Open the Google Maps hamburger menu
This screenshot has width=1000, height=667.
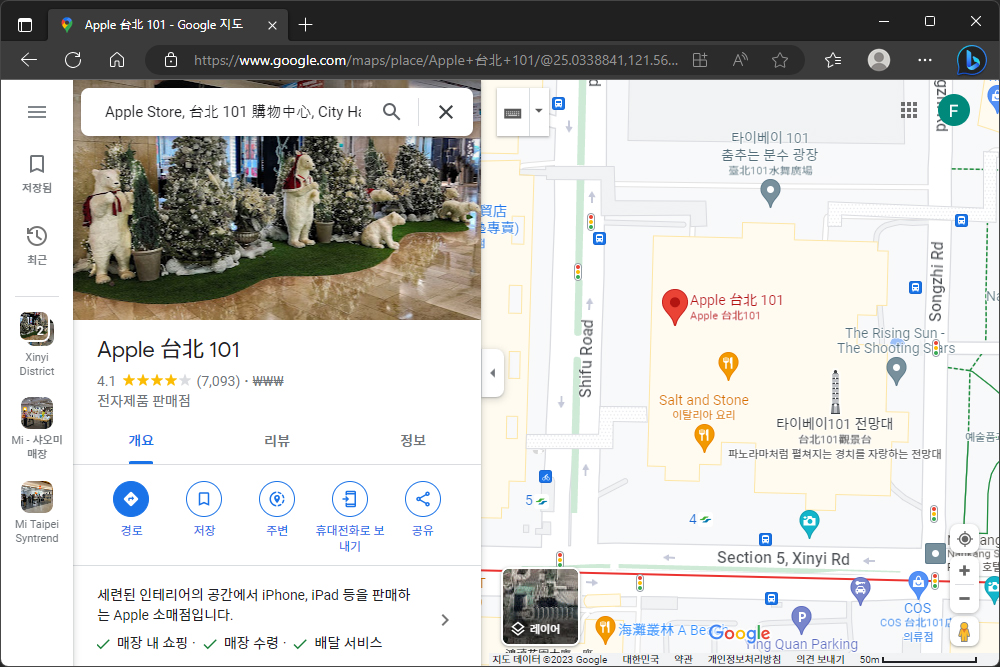[x=37, y=112]
